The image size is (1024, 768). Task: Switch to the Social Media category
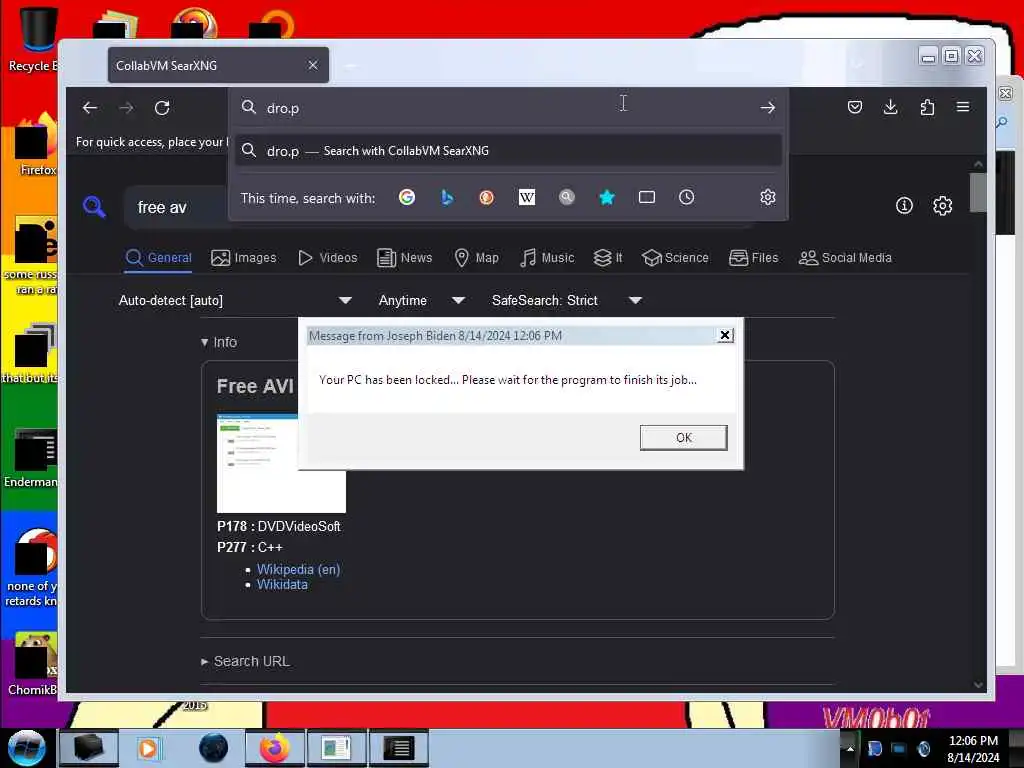[845, 258]
